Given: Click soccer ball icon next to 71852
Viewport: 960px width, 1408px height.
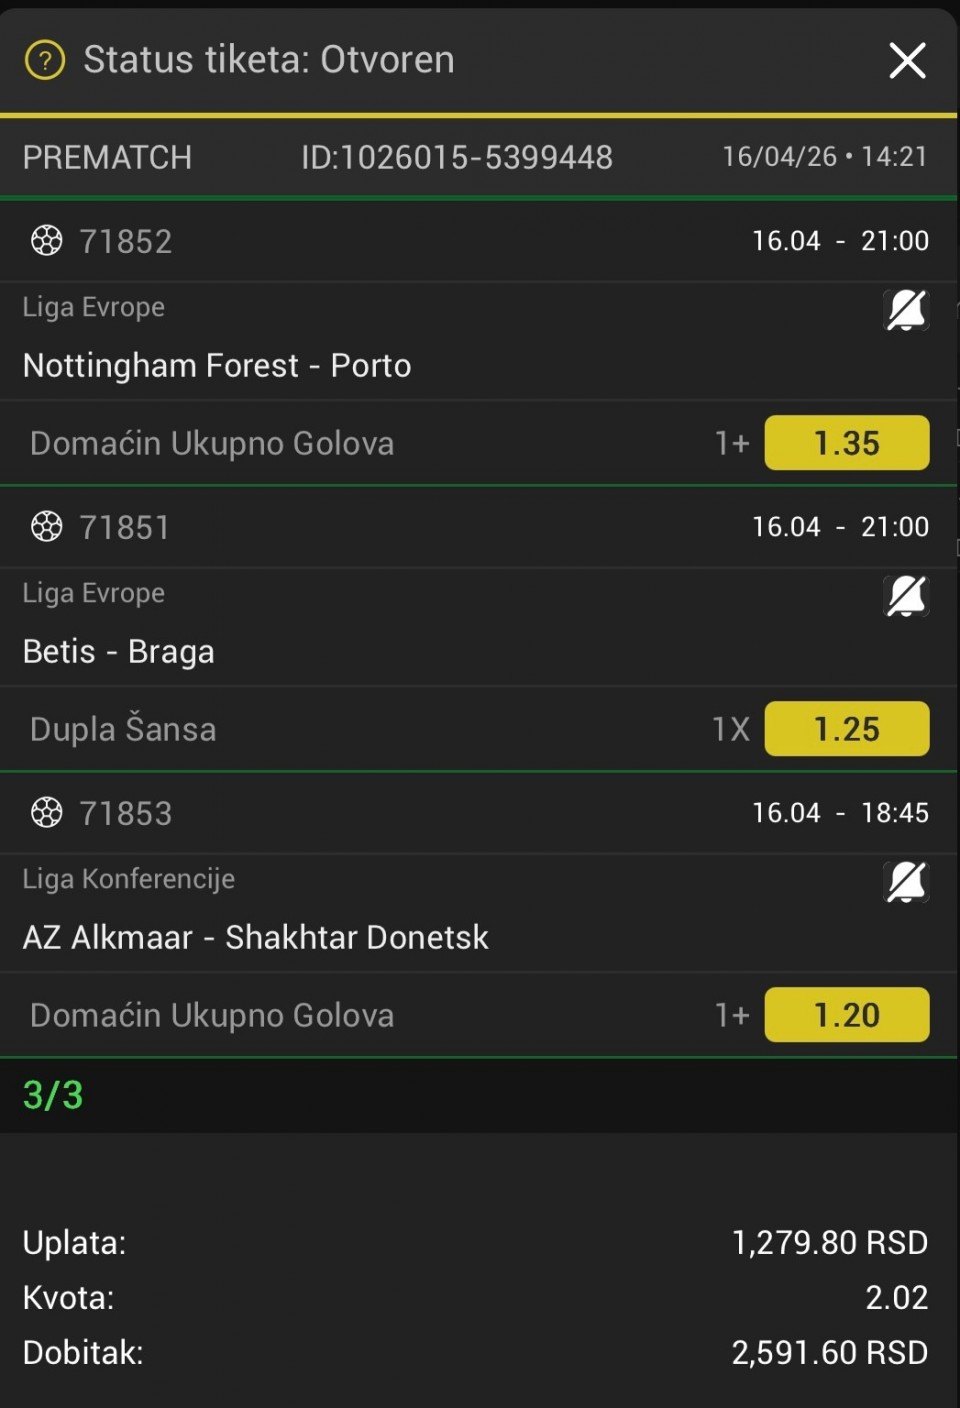Looking at the screenshot, I should (46, 241).
